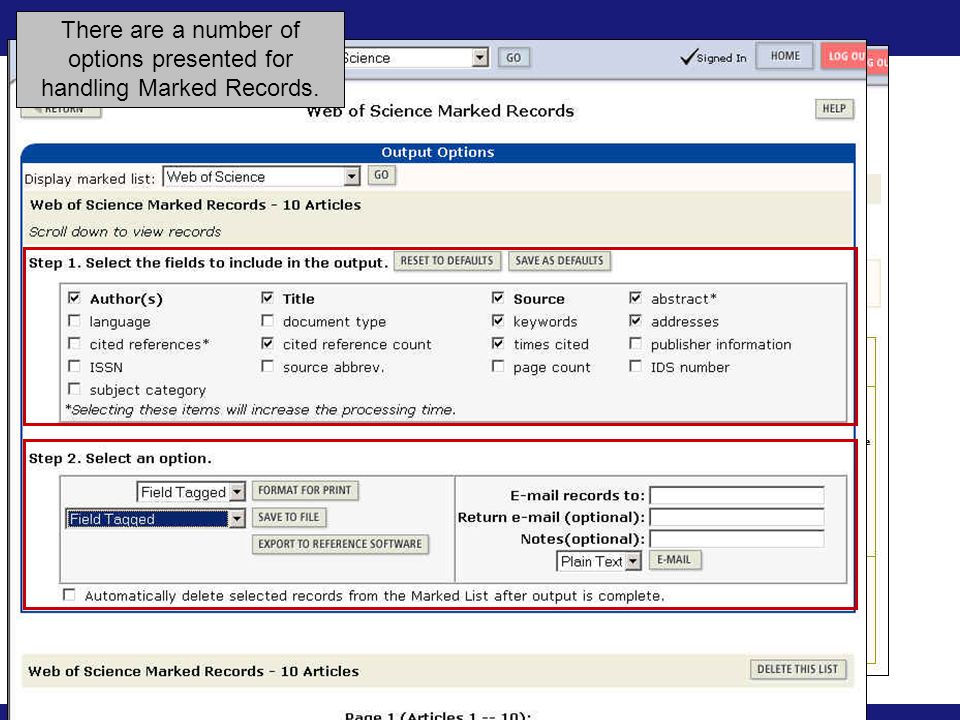Focus the E-mail records to field
The image size is (960, 720).
[x=737, y=495]
